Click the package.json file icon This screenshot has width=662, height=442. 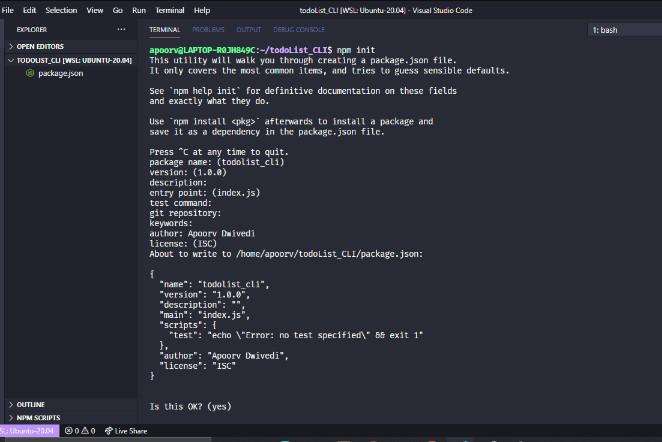coord(30,73)
